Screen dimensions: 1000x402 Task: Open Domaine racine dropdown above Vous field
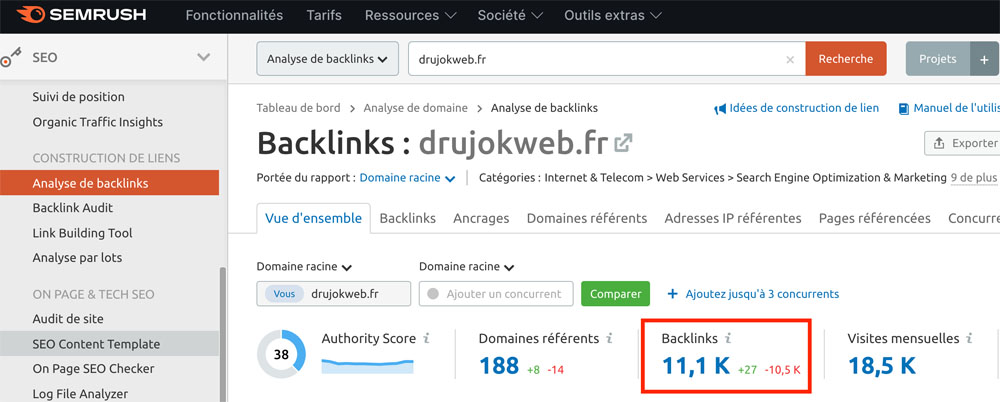coord(304,267)
